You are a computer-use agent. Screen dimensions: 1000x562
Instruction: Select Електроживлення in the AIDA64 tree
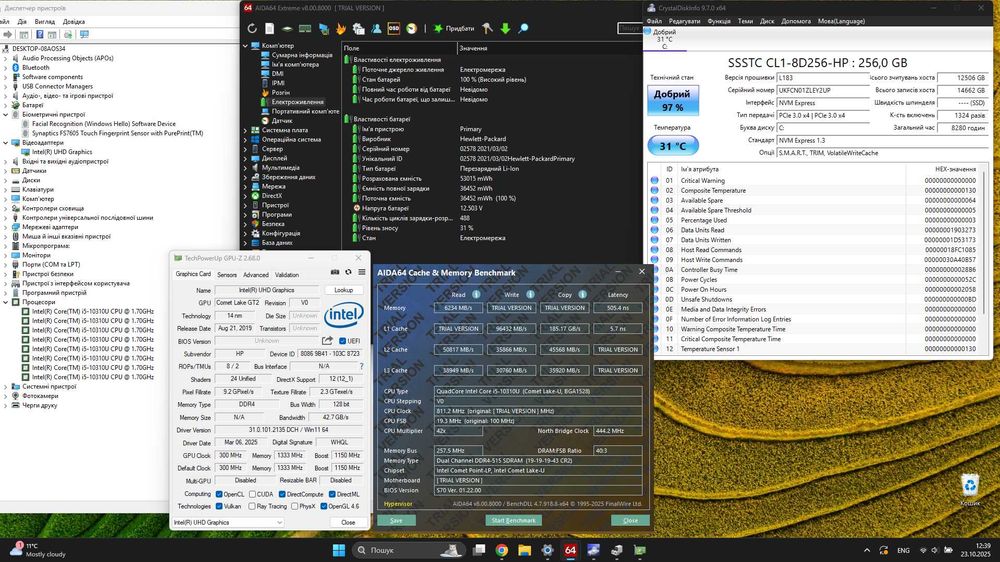point(297,102)
